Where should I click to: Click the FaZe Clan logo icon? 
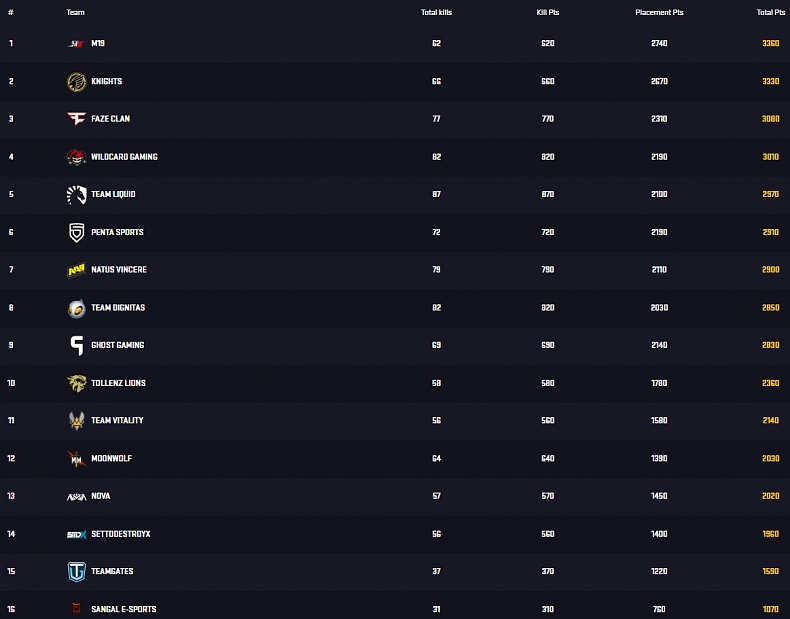coord(76,119)
